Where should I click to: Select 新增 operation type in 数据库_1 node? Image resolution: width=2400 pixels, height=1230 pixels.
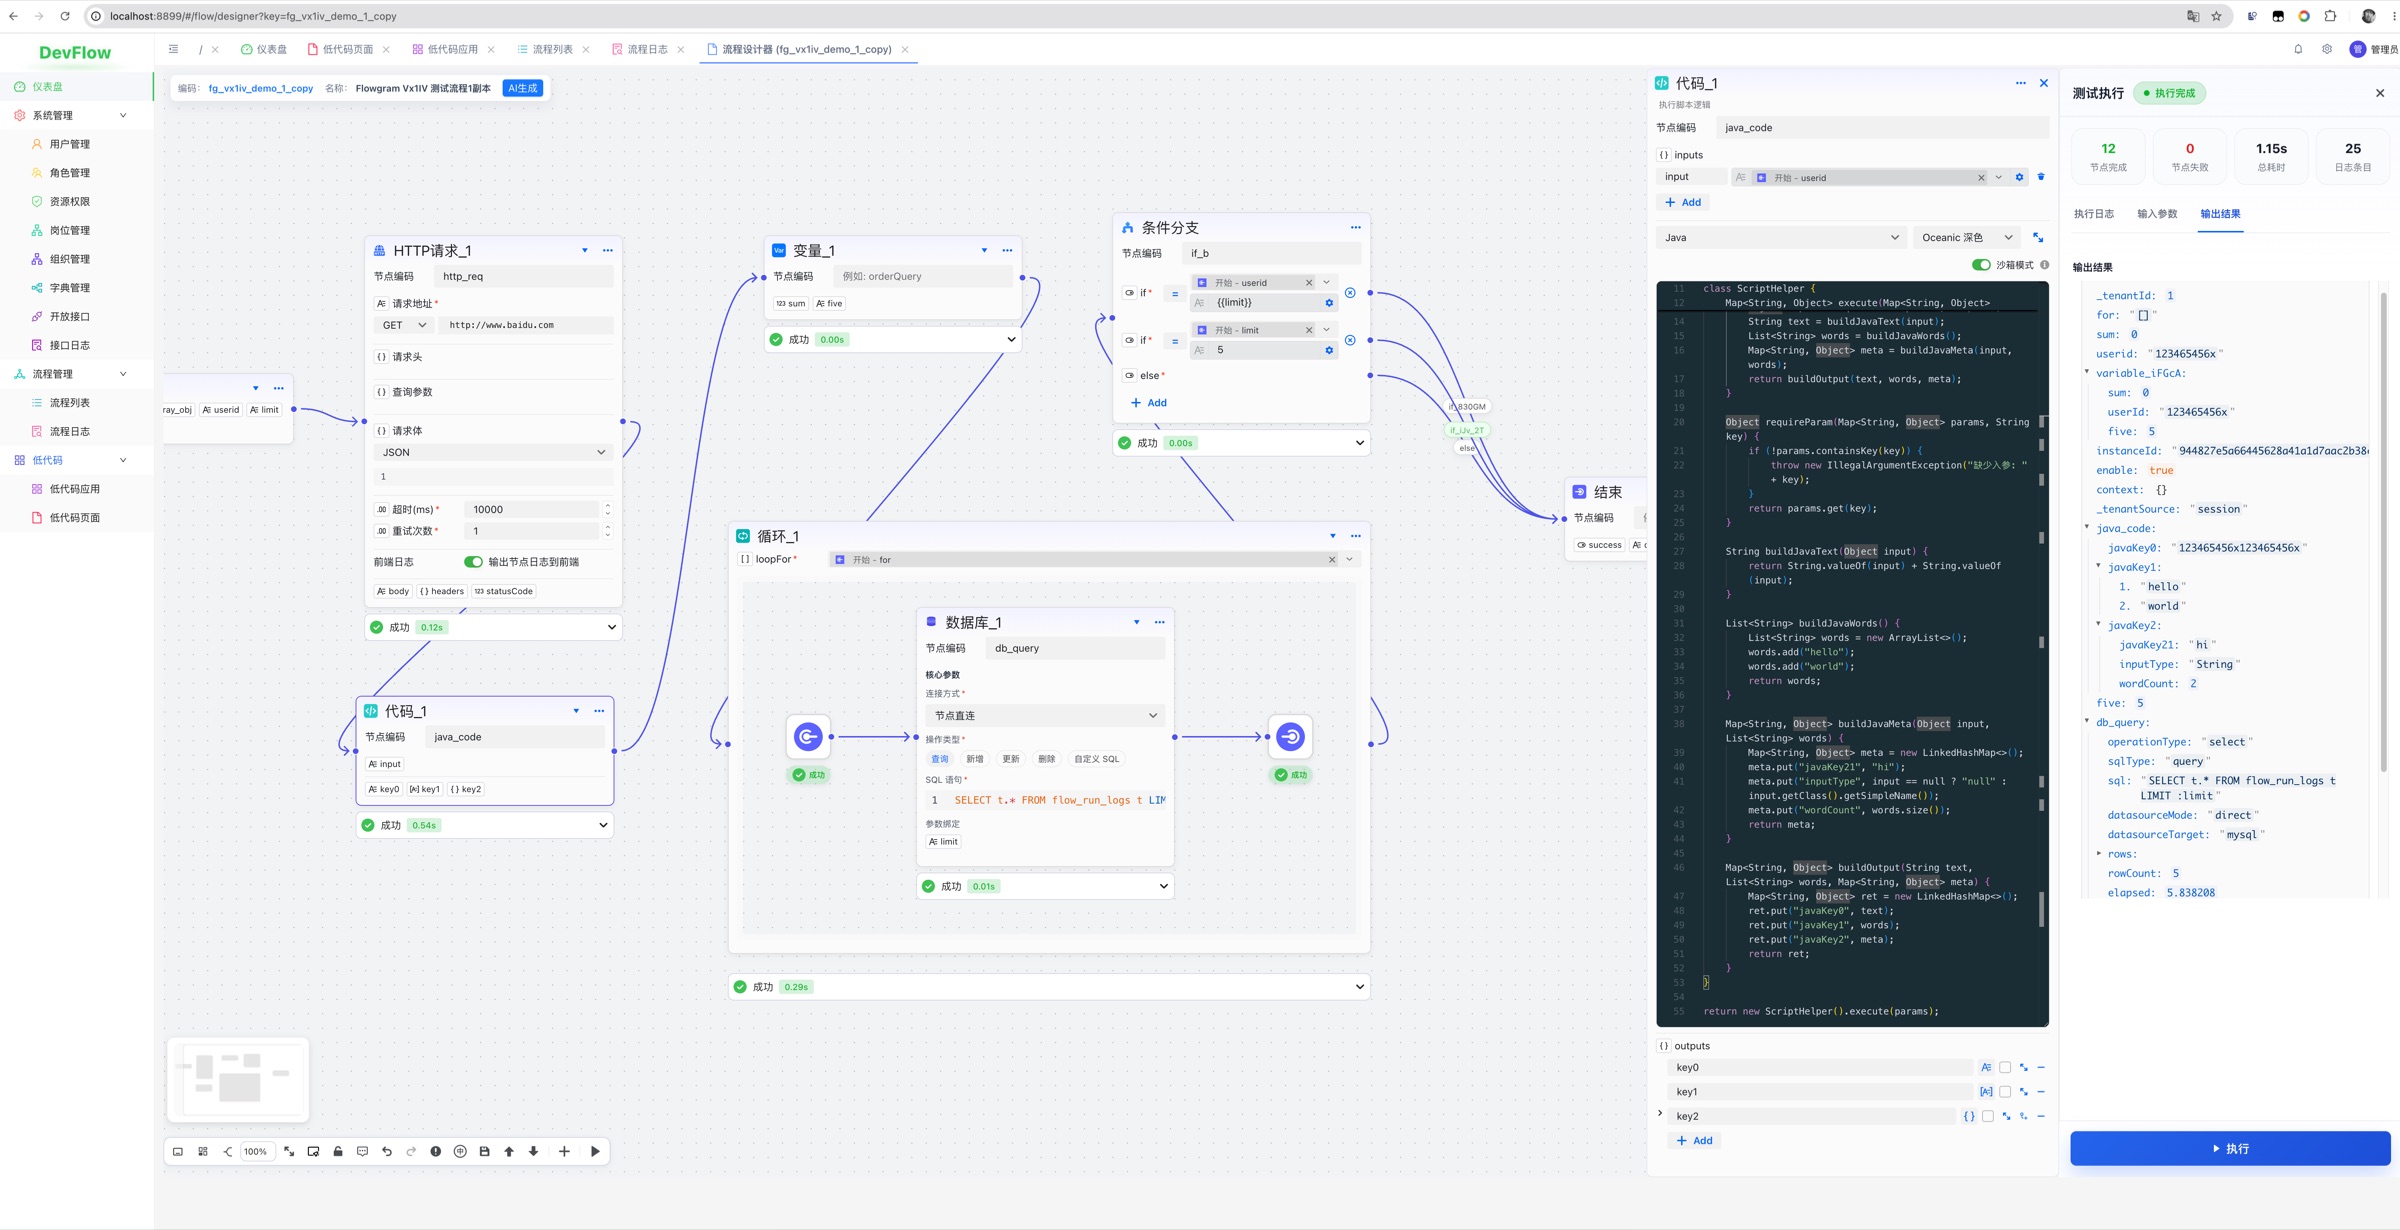975,759
